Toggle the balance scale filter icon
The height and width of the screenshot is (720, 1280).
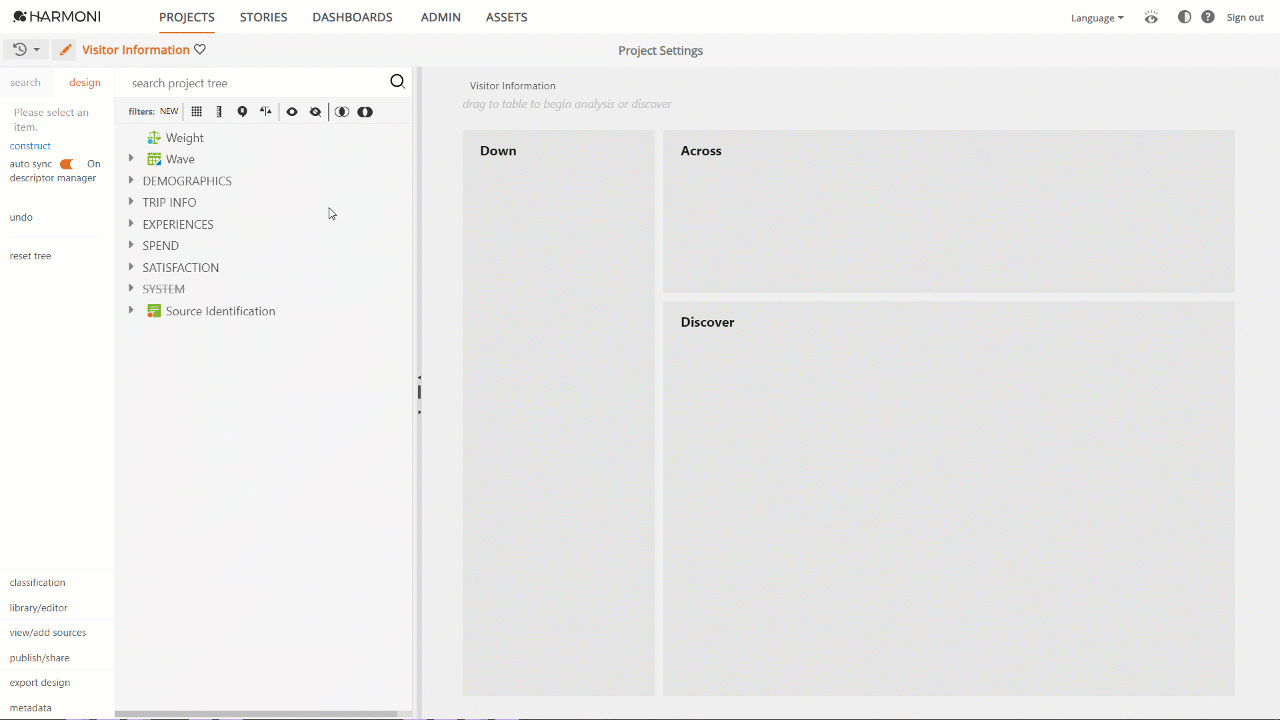tap(265, 112)
